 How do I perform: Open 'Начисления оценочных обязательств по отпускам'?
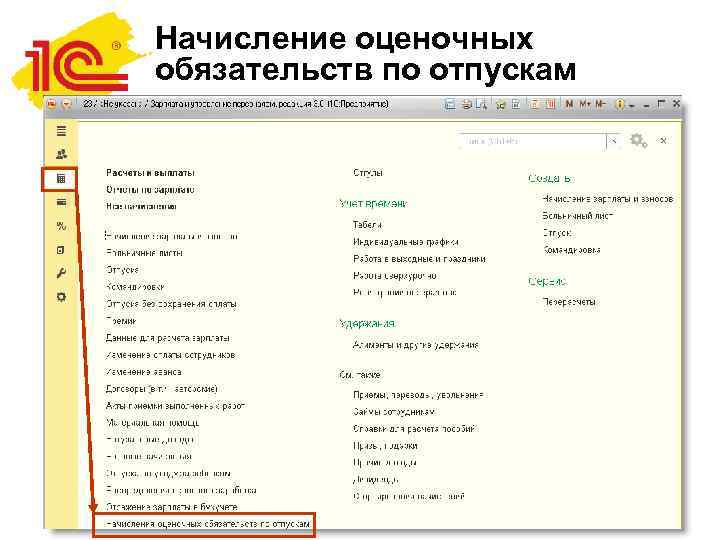208,523
